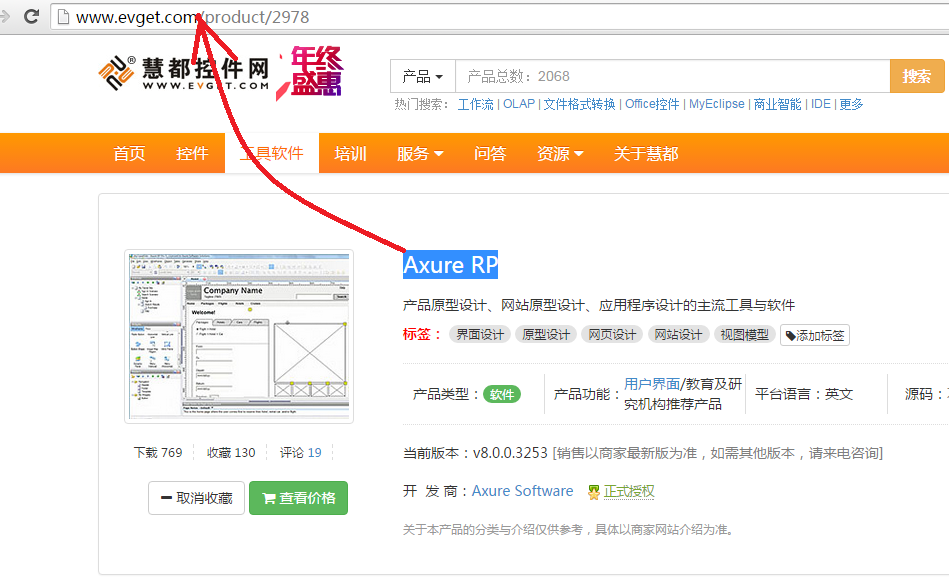Click the green 软件 product type badge
This screenshot has height=583, width=949.
tap(502, 395)
